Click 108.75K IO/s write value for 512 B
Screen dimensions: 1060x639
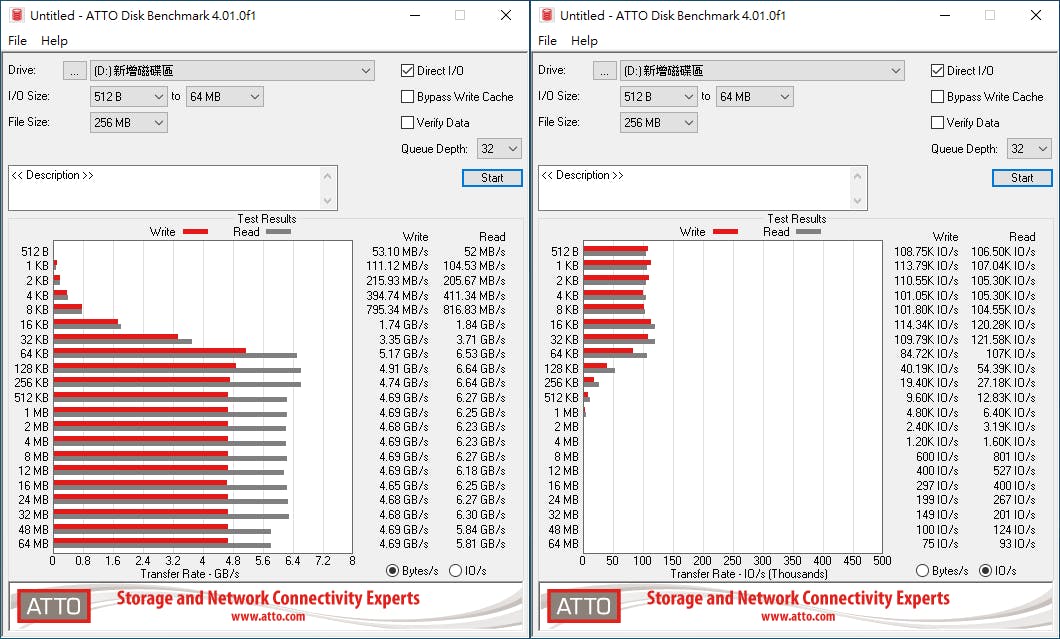[x=926, y=252]
